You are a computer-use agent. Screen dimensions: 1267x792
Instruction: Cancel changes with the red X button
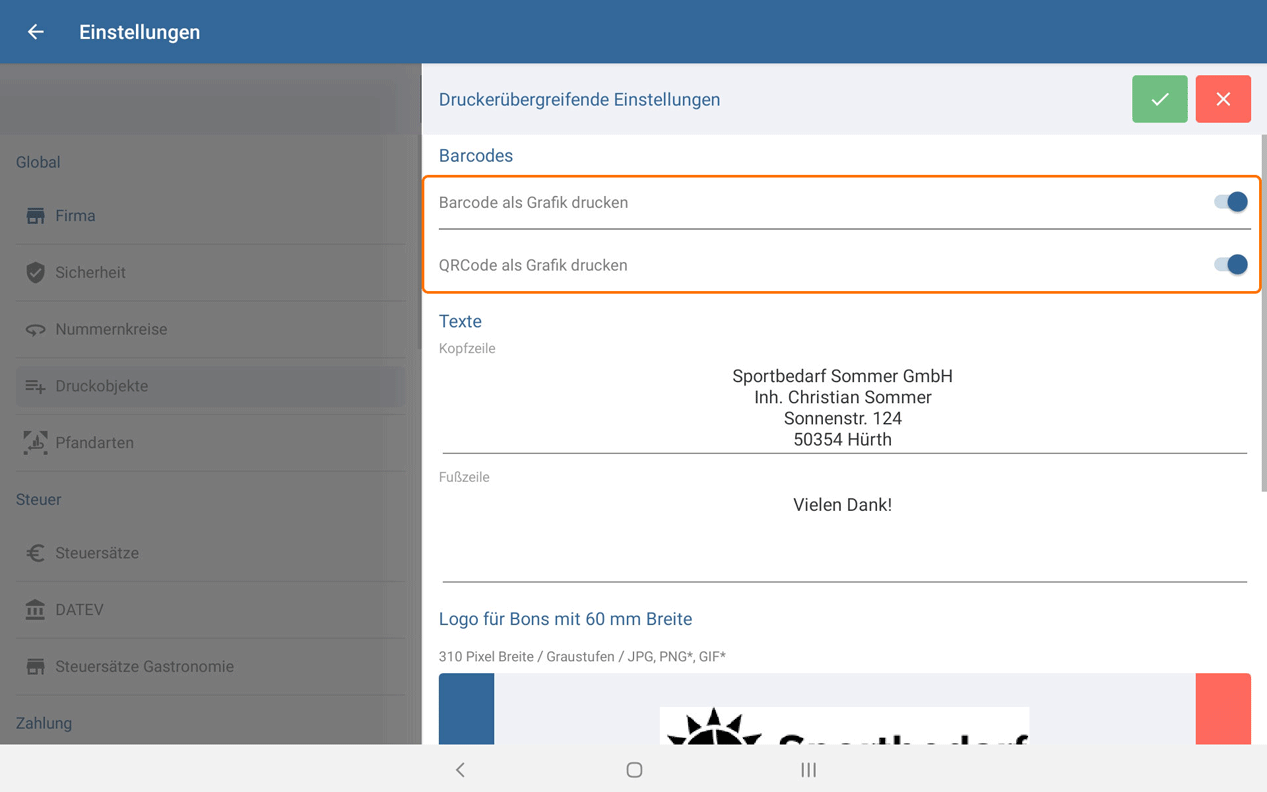(1223, 99)
